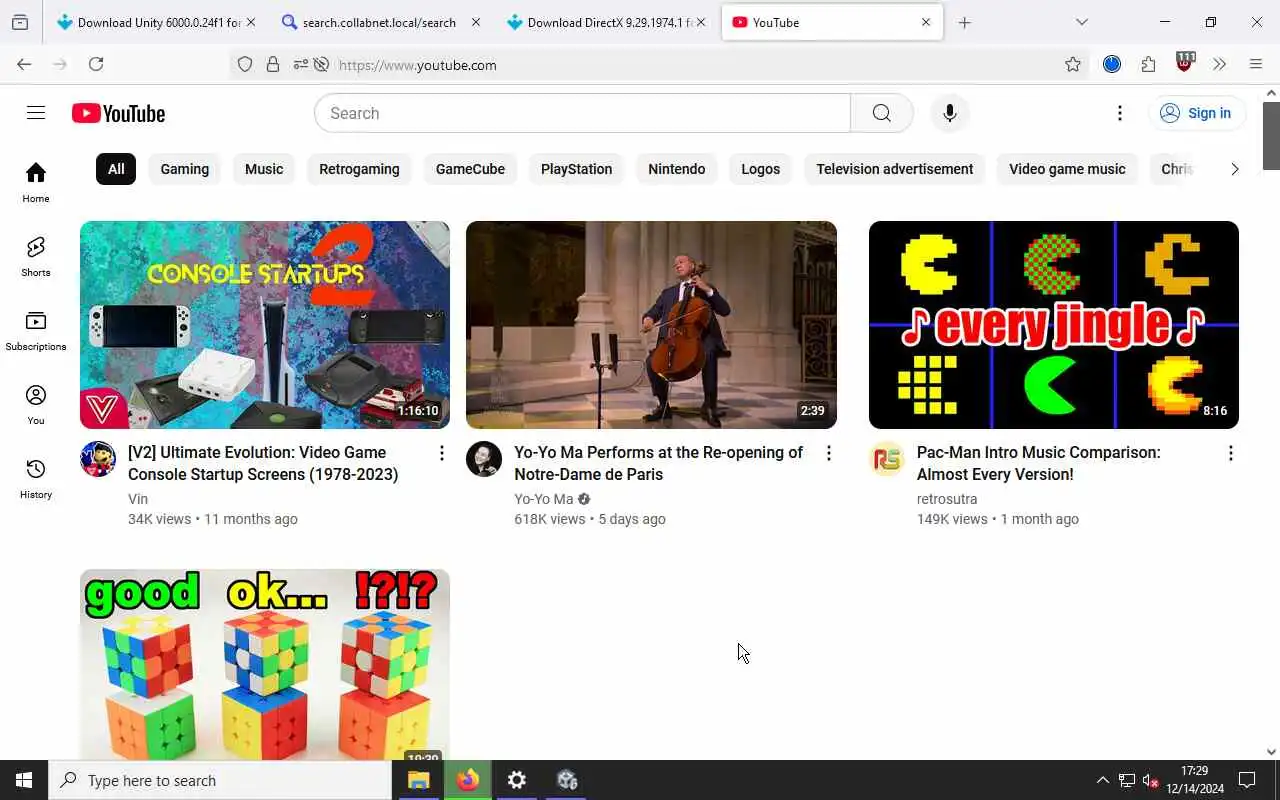1280x800 pixels.
Task: List all tabs dropdown arrow
Action: point(1081,22)
